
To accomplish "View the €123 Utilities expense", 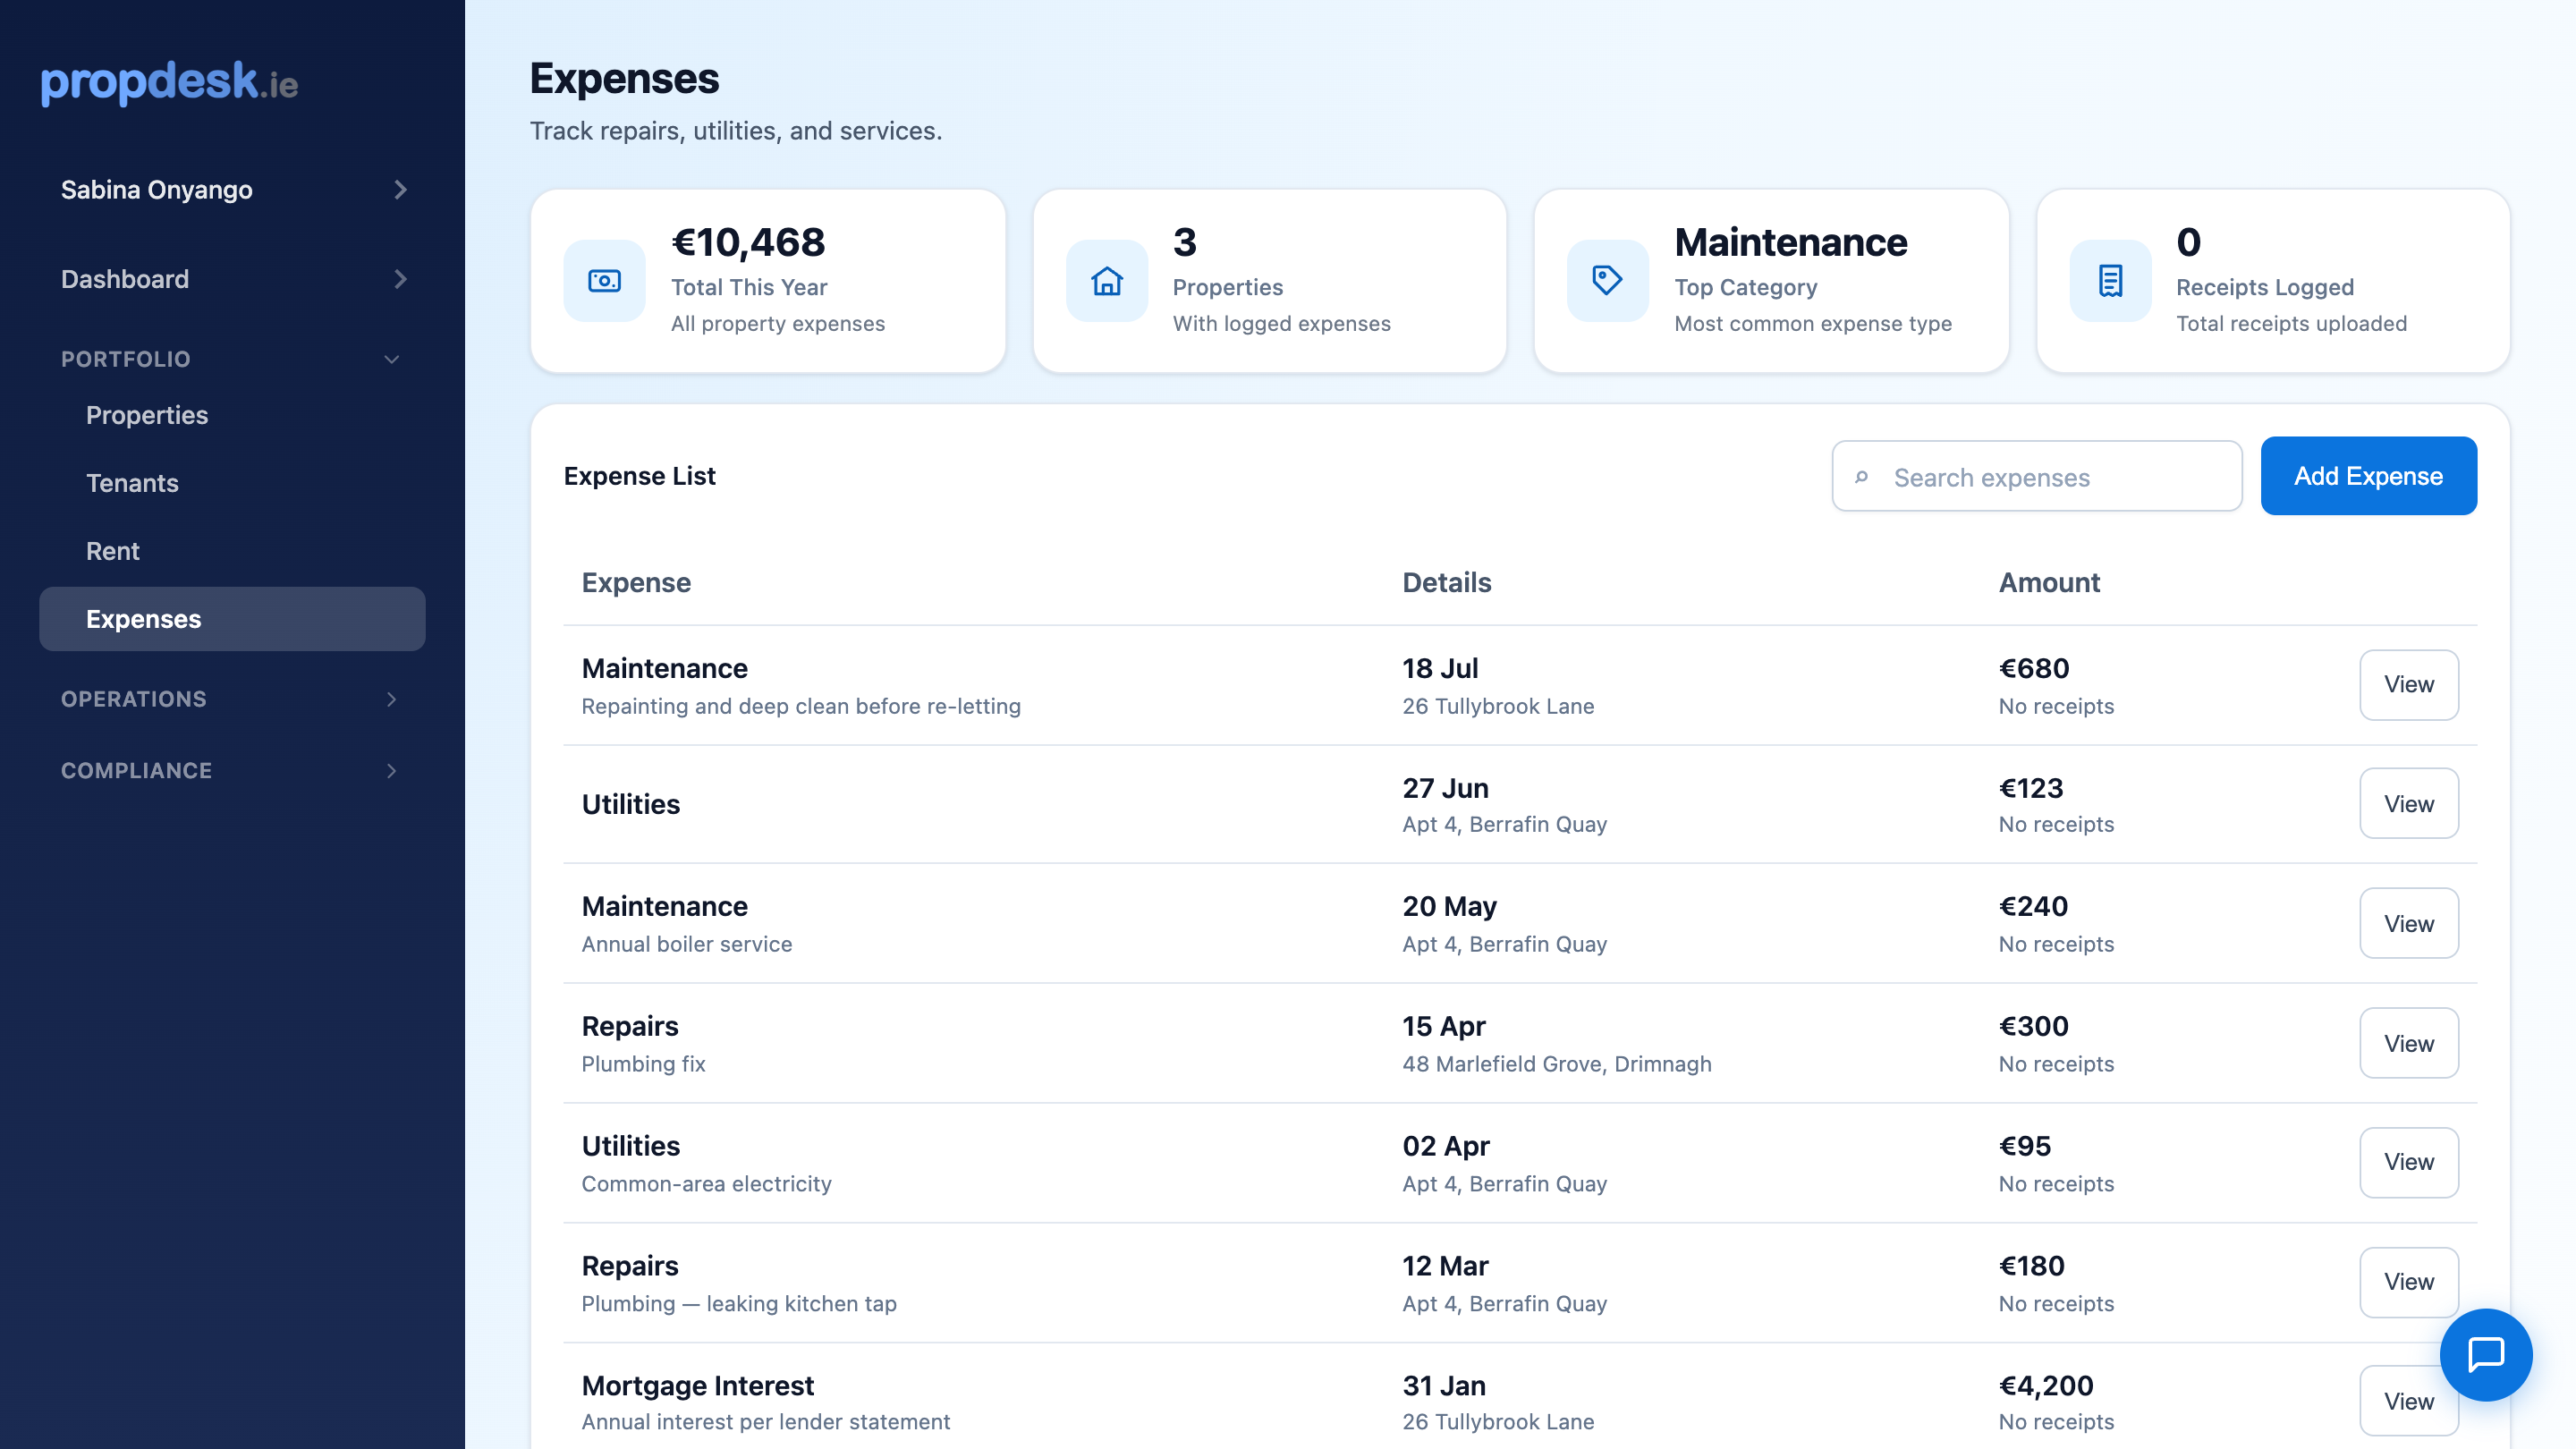I will 2408,804.
